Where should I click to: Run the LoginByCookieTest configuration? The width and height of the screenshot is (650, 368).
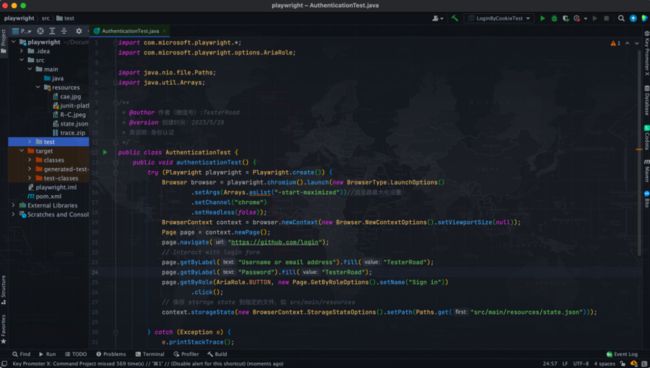point(542,18)
